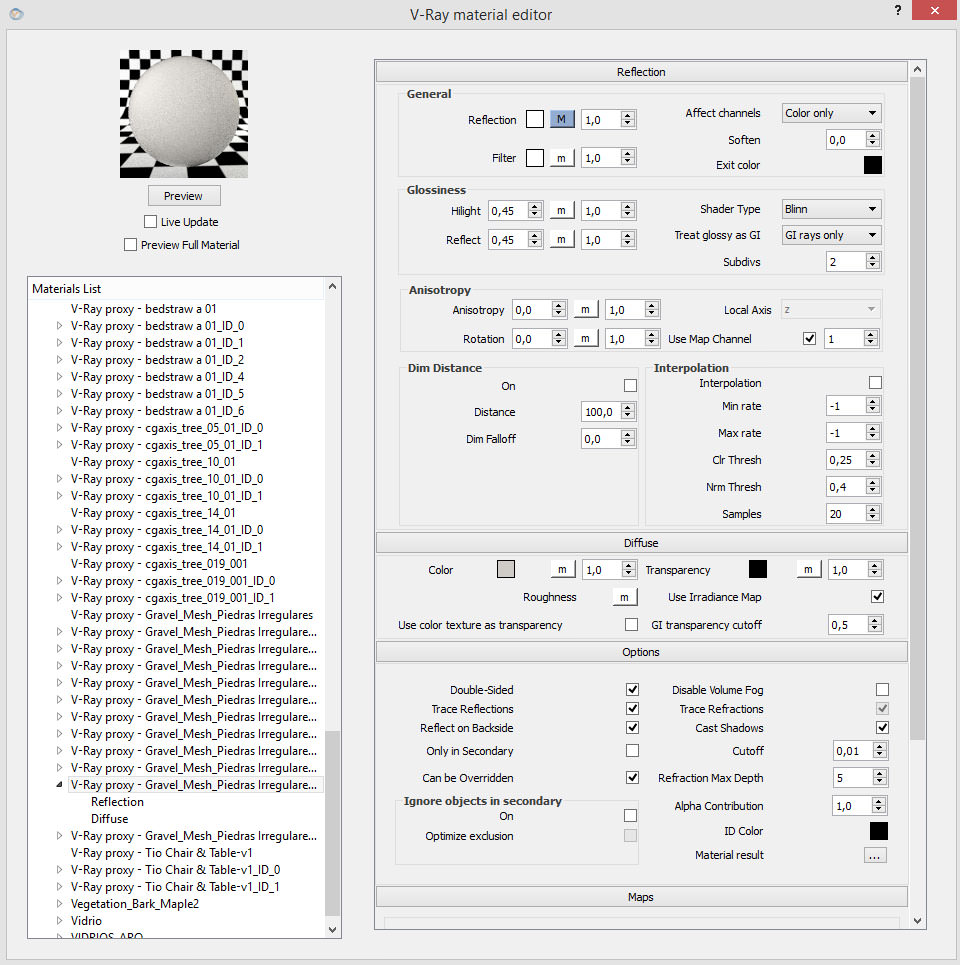Collapse the Options rollout header
960x965 pixels.
pos(641,652)
